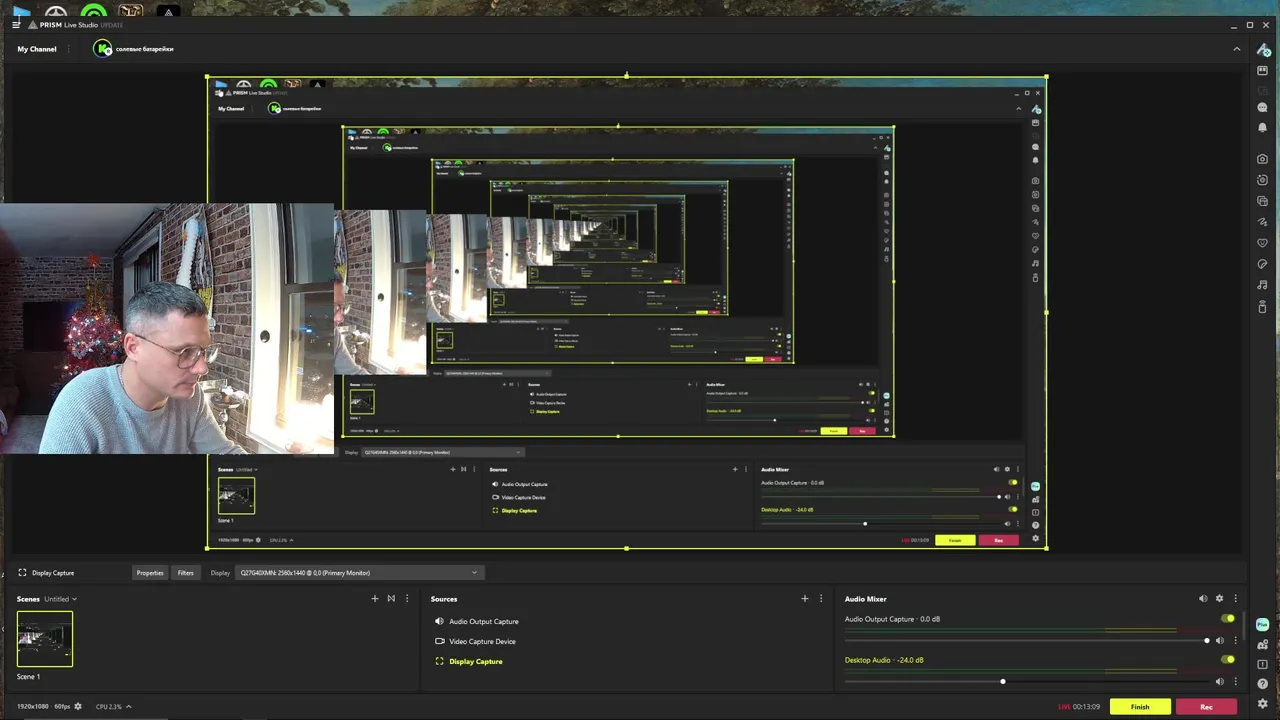Open resolution settings gear near 60fps
The width and height of the screenshot is (1280, 720).
[78, 706]
